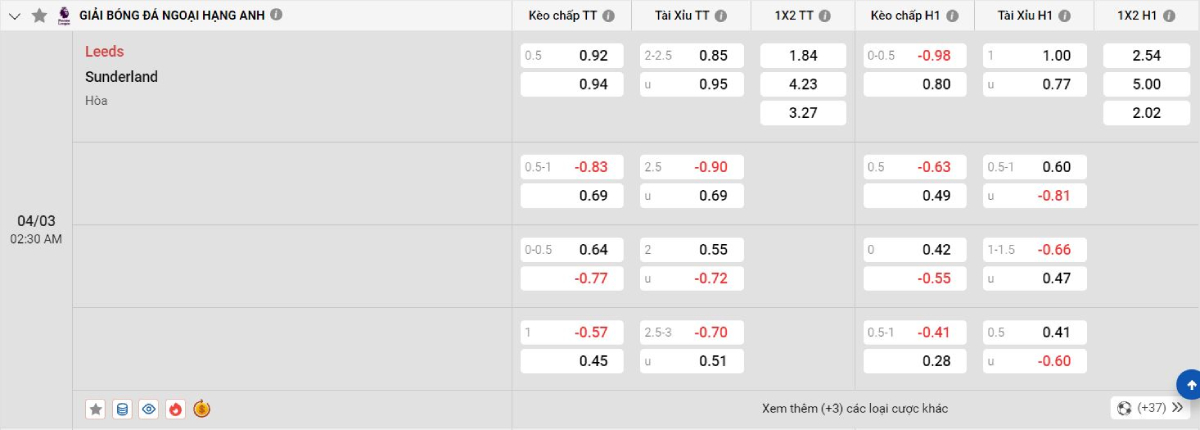The width and height of the screenshot is (1200, 430).
Task: Toggle the favorite star below the match
Action: click(x=96, y=409)
